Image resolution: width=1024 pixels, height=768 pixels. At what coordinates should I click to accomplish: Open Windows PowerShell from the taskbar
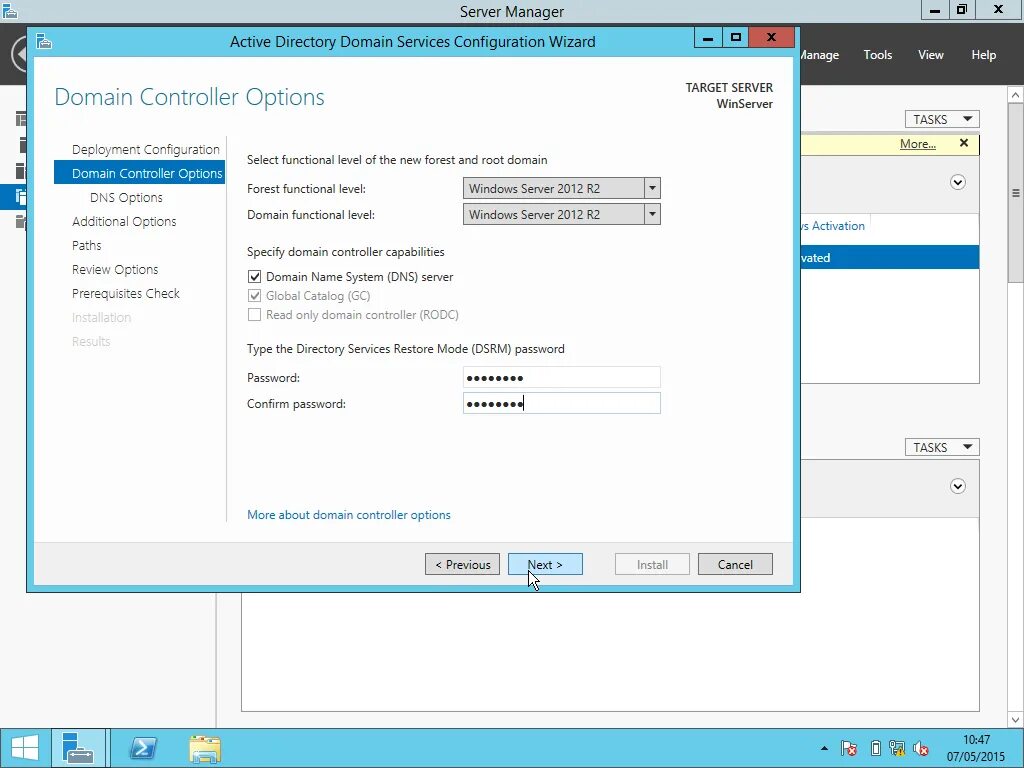pos(141,747)
